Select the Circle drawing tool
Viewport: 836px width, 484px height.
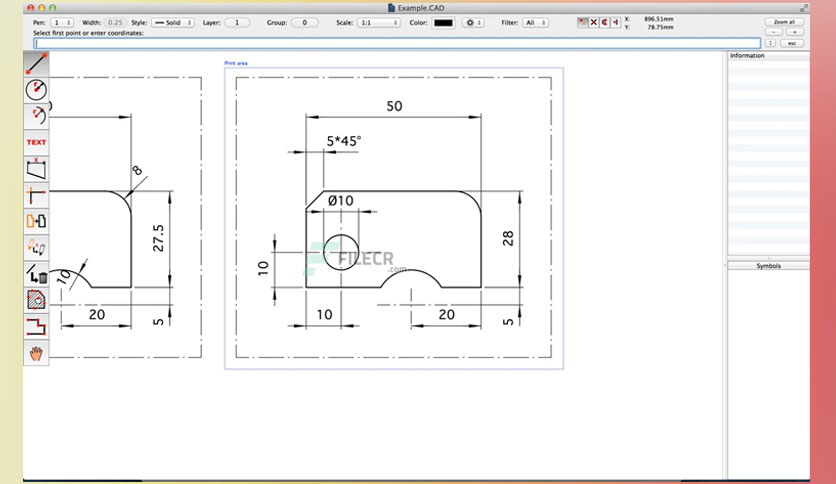click(x=36, y=90)
